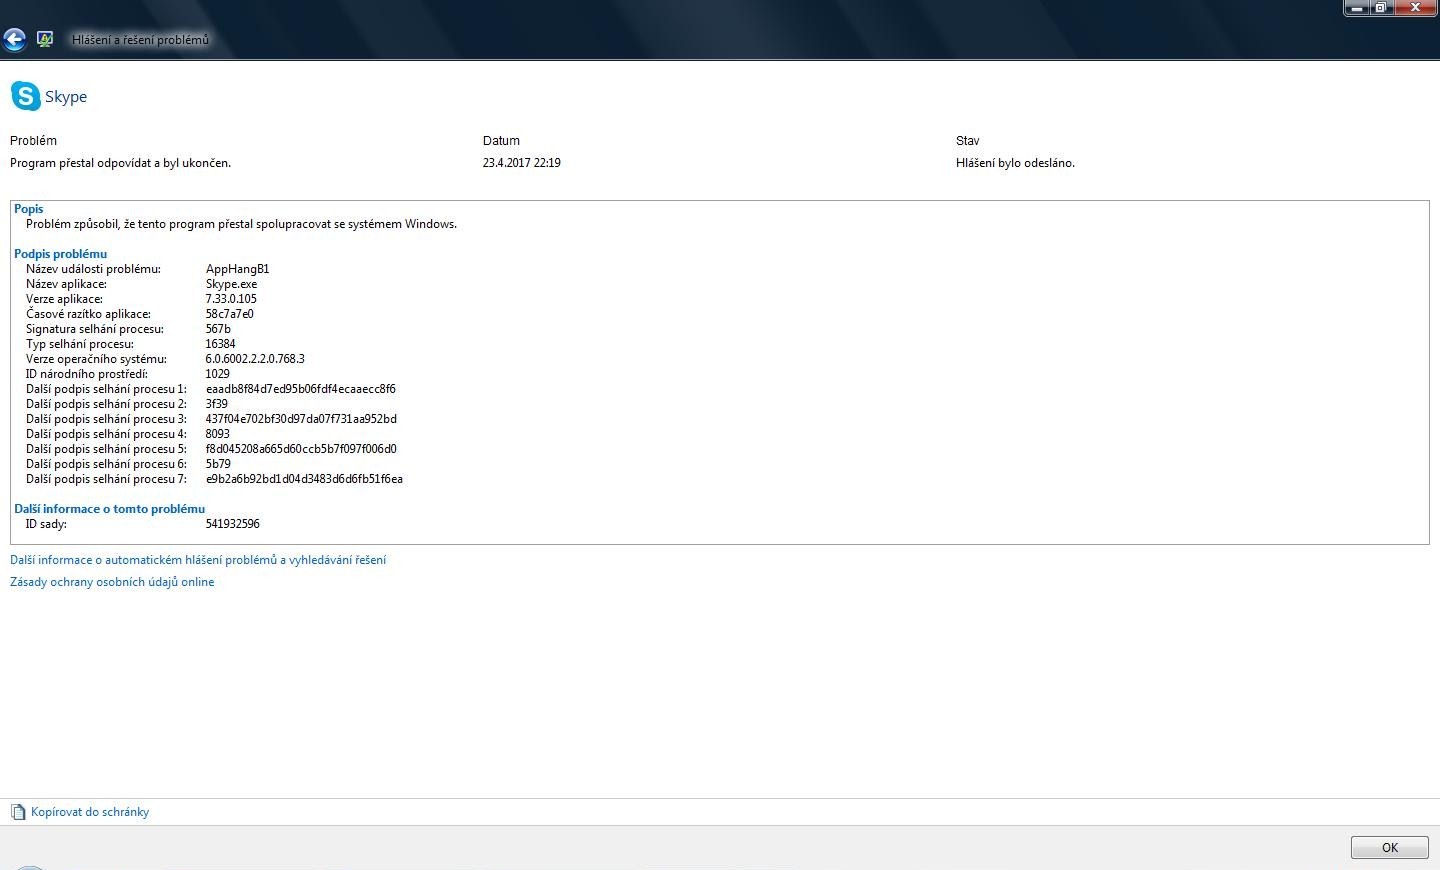This screenshot has width=1440, height=870.
Task: Select hang type value 16384
Action: pos(221,344)
